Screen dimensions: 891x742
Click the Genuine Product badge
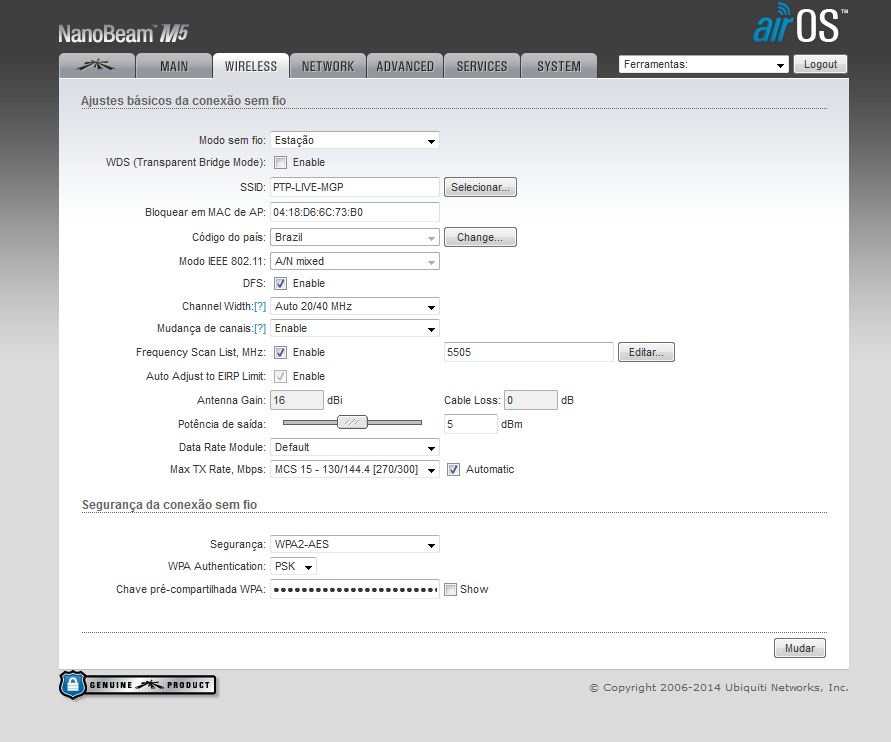click(x=138, y=685)
